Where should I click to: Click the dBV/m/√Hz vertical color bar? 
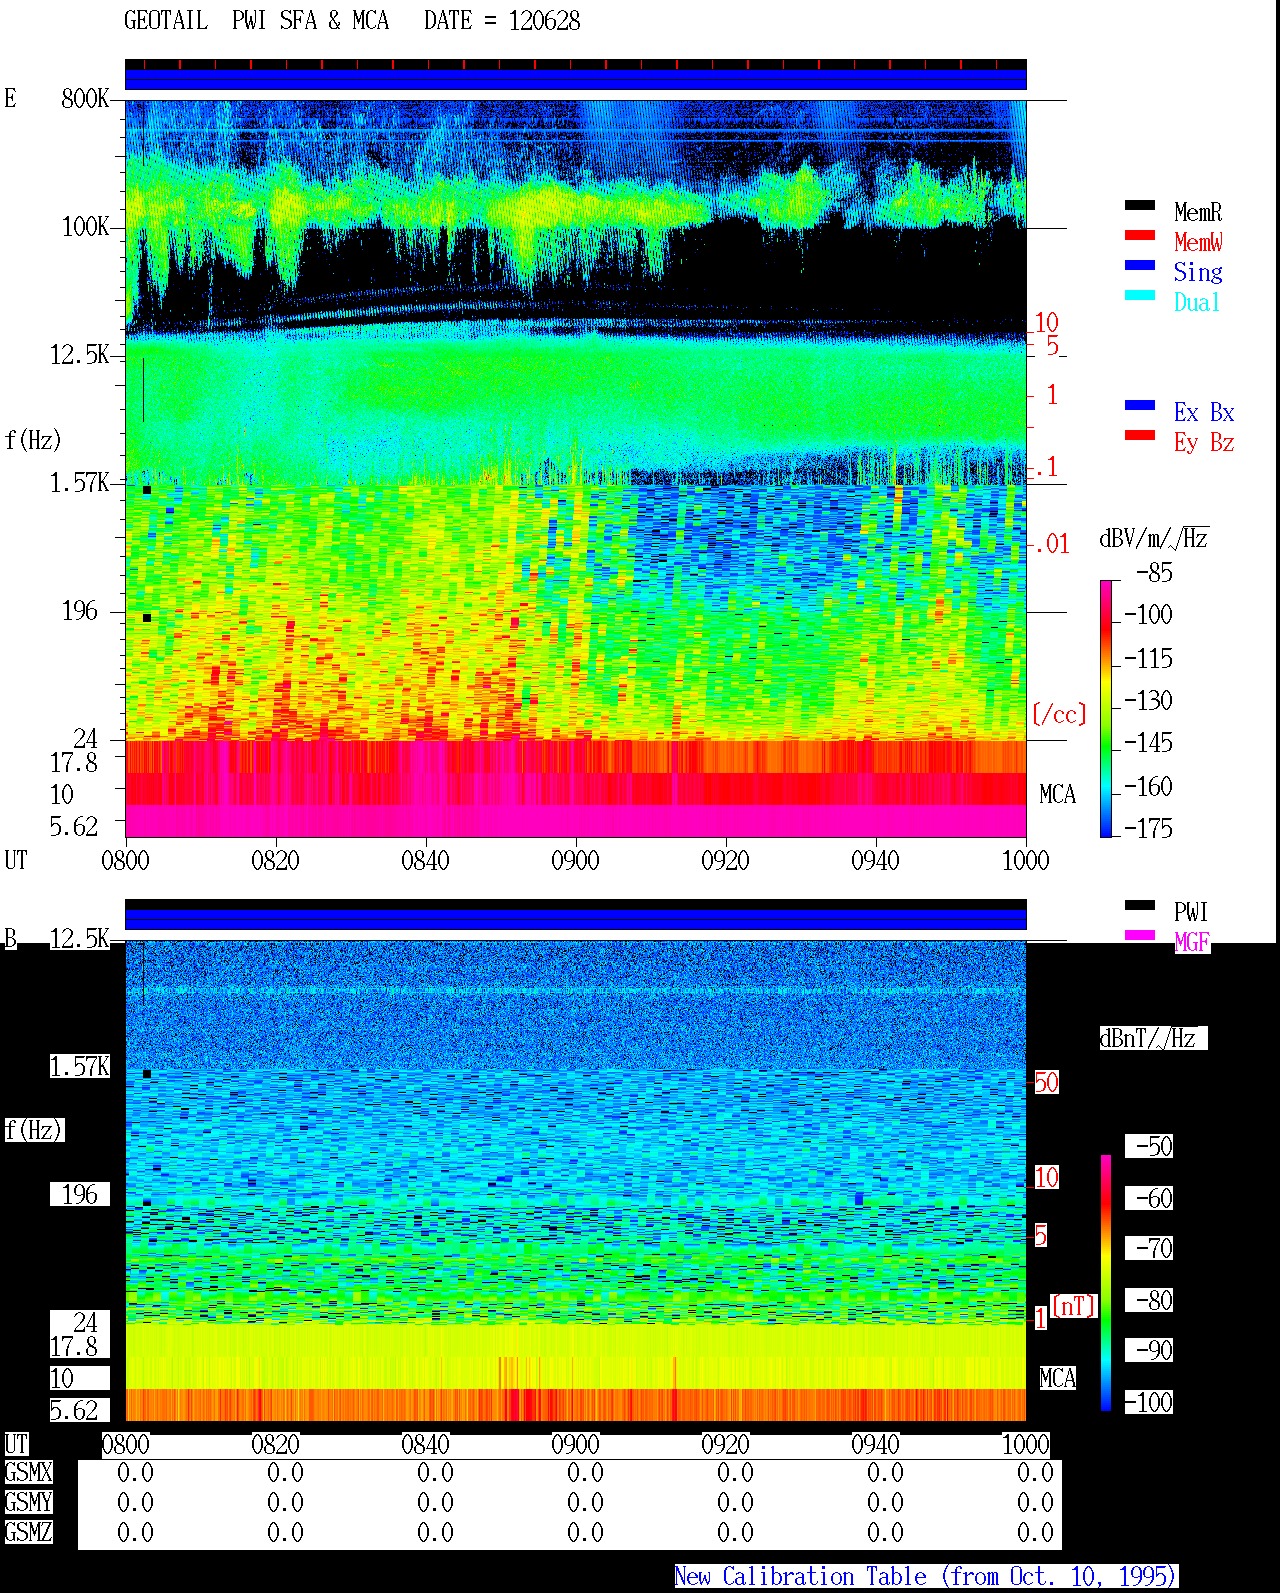coord(1106,708)
